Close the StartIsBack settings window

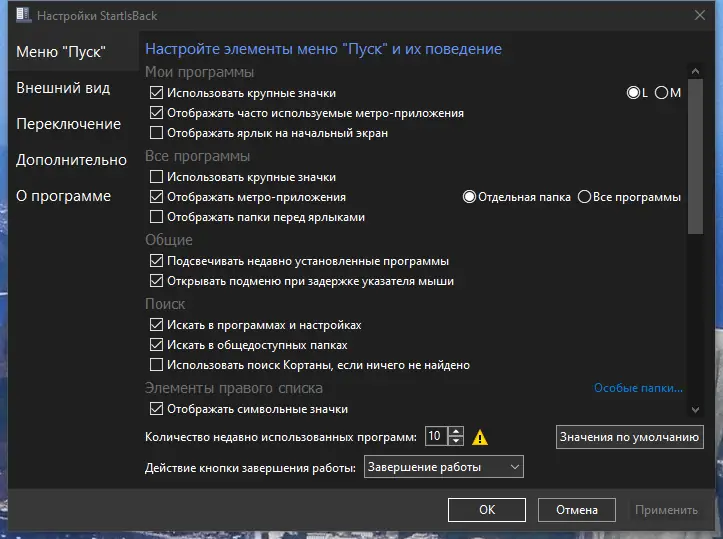699,15
